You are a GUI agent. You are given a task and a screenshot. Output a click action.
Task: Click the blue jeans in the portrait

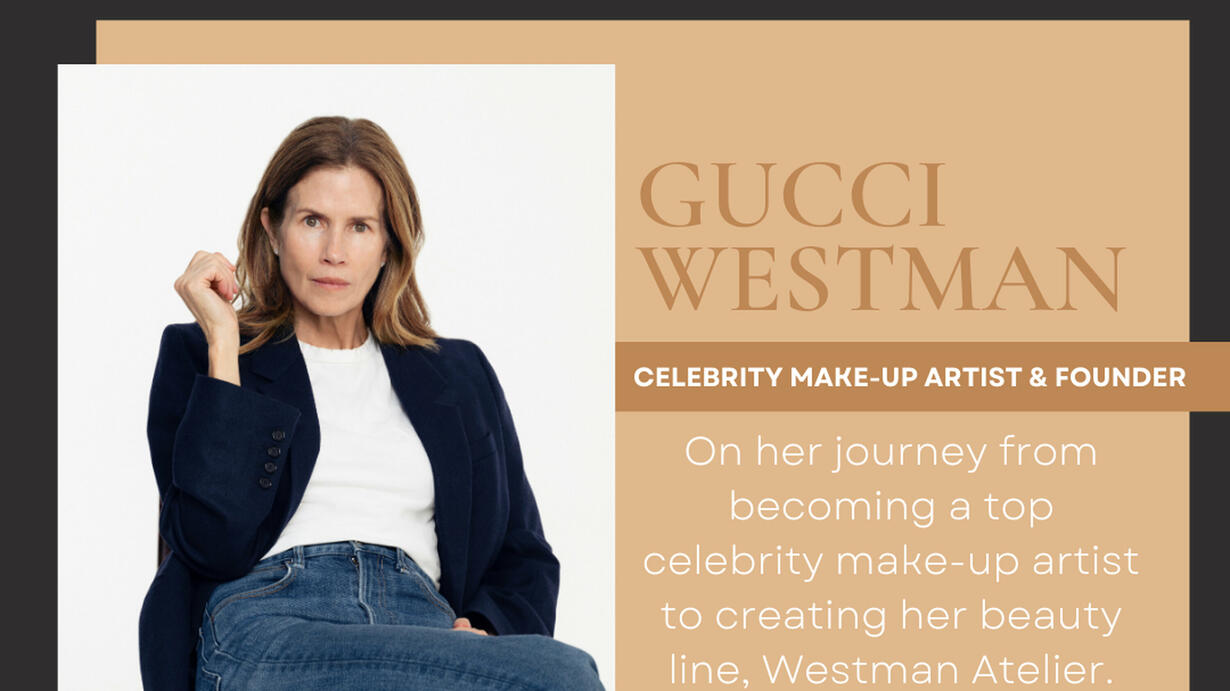pos(380,625)
